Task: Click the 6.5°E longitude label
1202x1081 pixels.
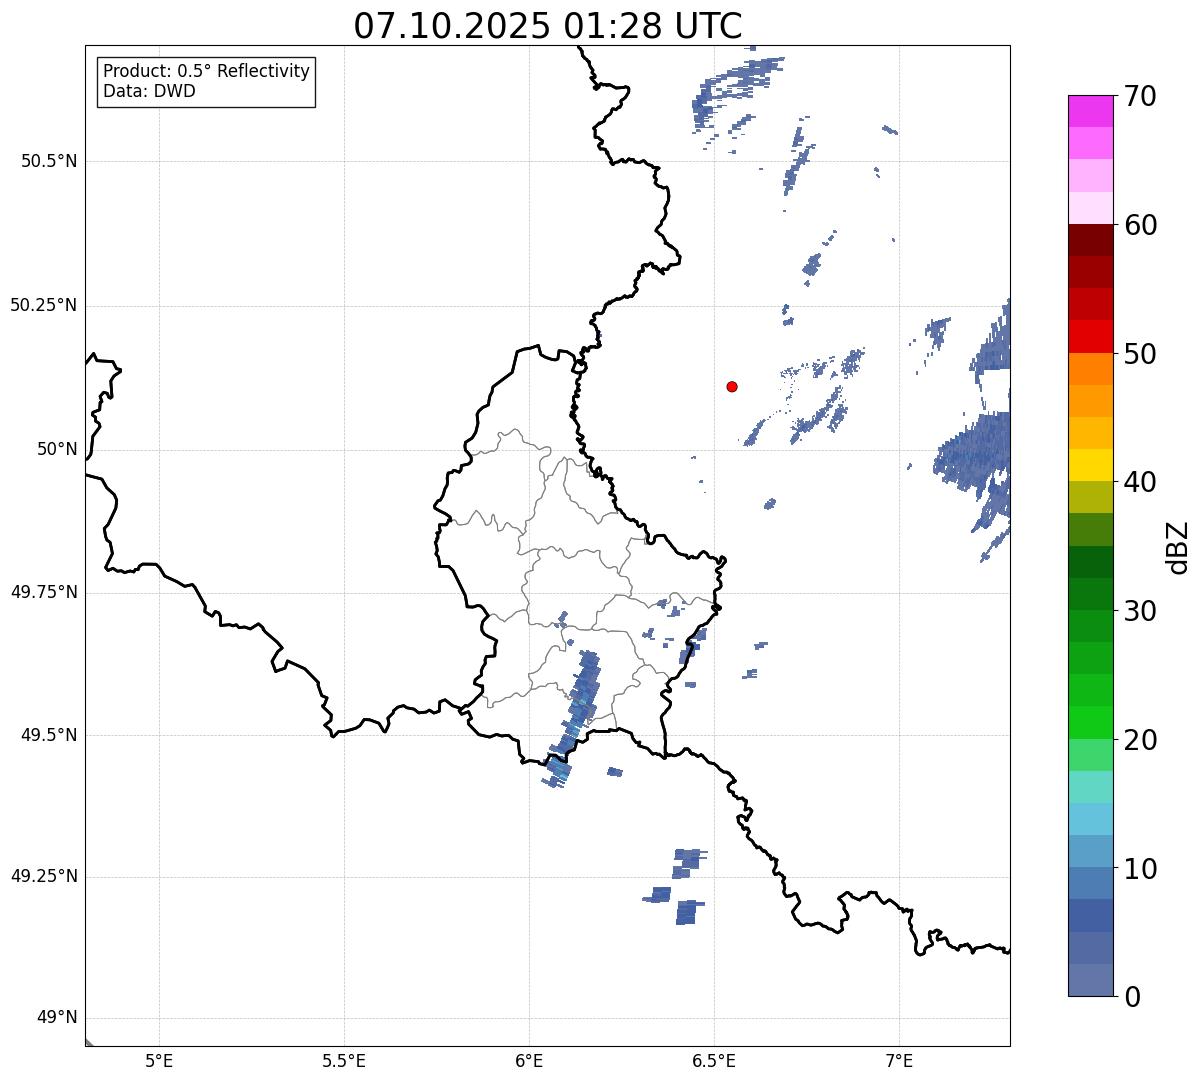Action: (714, 1061)
